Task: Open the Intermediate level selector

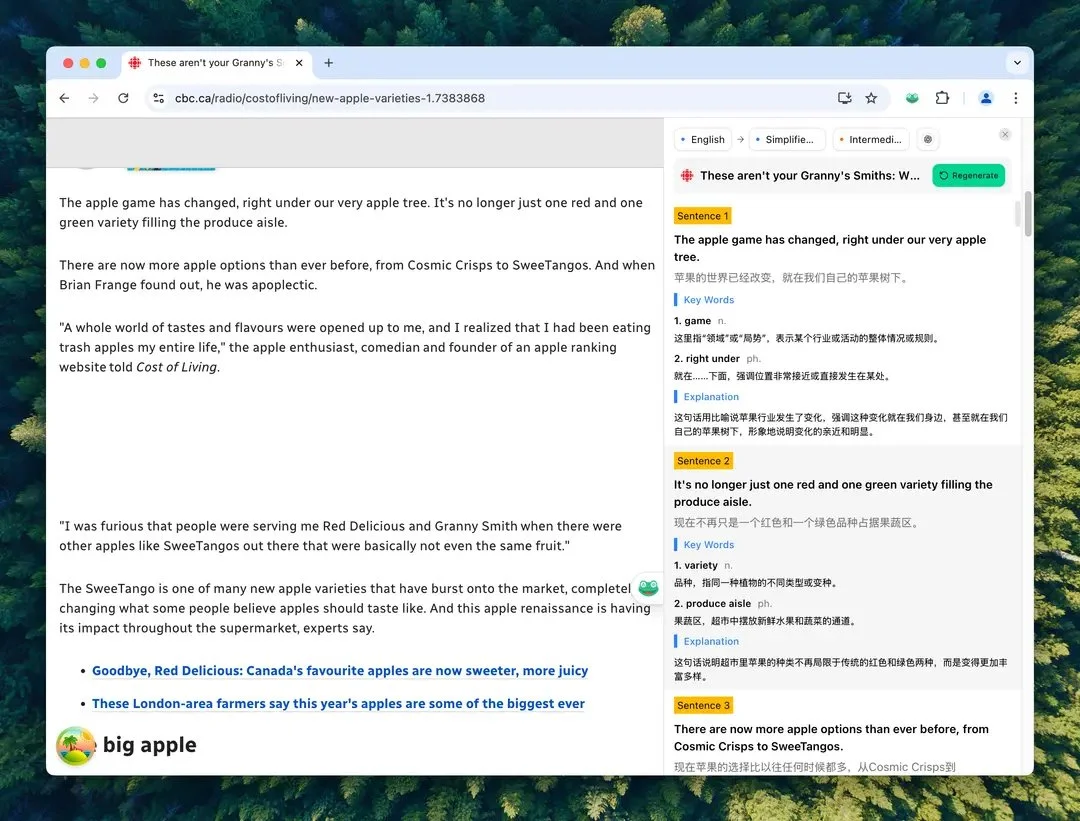Action: (871, 140)
